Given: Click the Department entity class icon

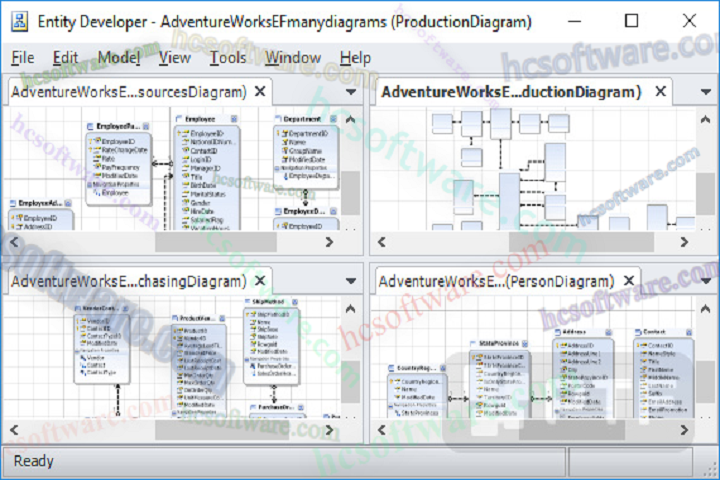Looking at the screenshot, I should pos(278,119).
